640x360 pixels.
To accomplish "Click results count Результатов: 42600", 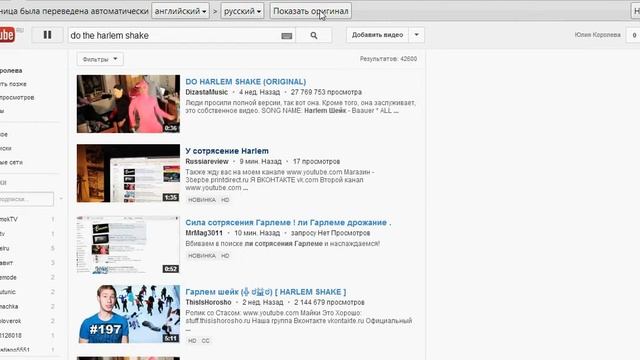I will pyautogui.click(x=388, y=59).
